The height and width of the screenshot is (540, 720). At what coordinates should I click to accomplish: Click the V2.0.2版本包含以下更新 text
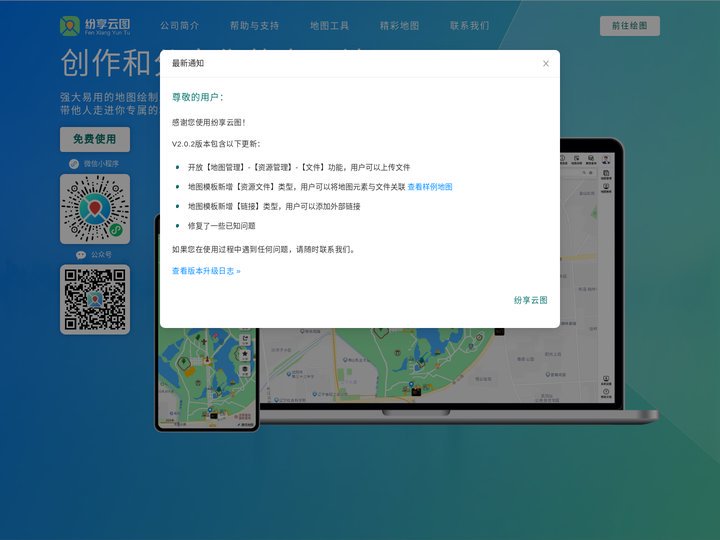(x=216, y=144)
